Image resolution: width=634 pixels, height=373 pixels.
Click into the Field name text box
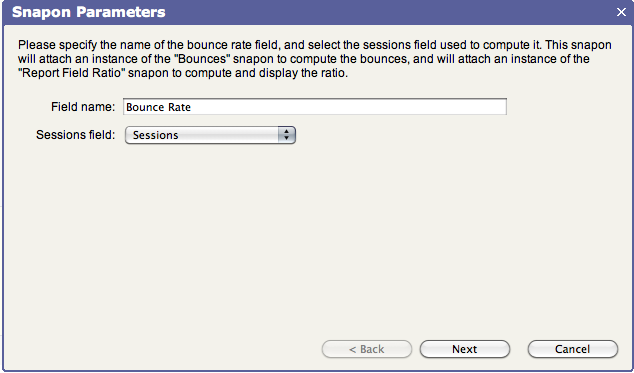pos(315,107)
